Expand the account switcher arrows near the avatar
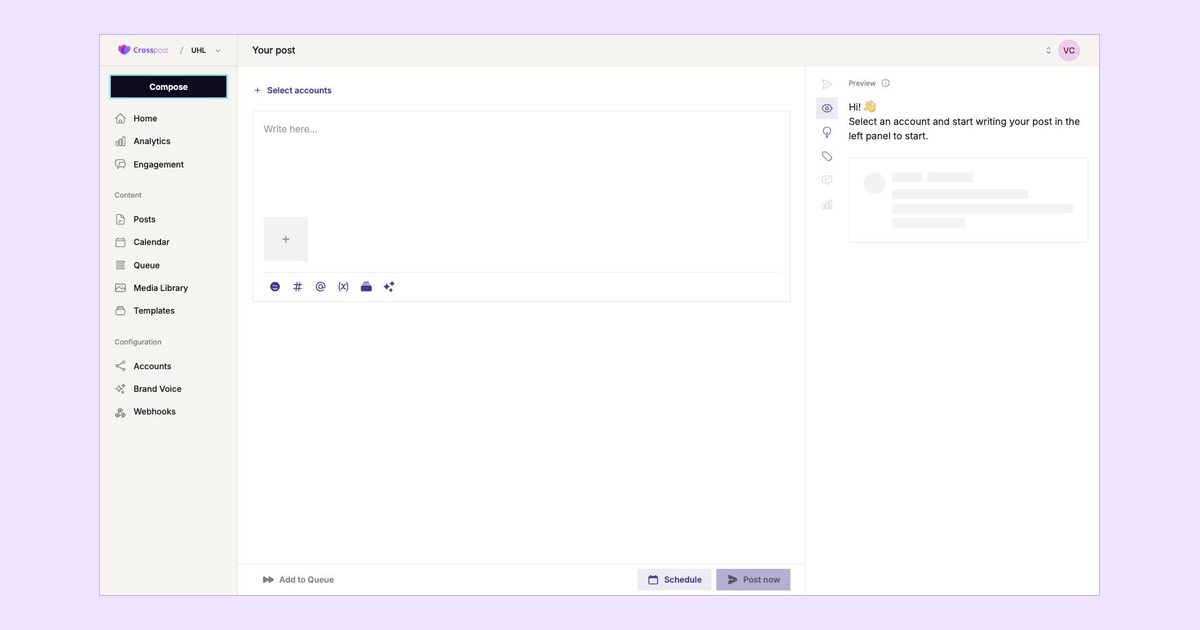The image size is (1200, 630). [1049, 50]
